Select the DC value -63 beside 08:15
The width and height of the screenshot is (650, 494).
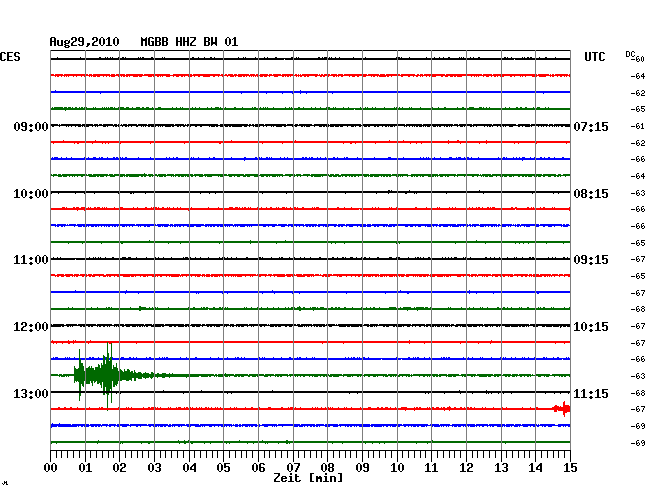pyautogui.click(x=638, y=193)
